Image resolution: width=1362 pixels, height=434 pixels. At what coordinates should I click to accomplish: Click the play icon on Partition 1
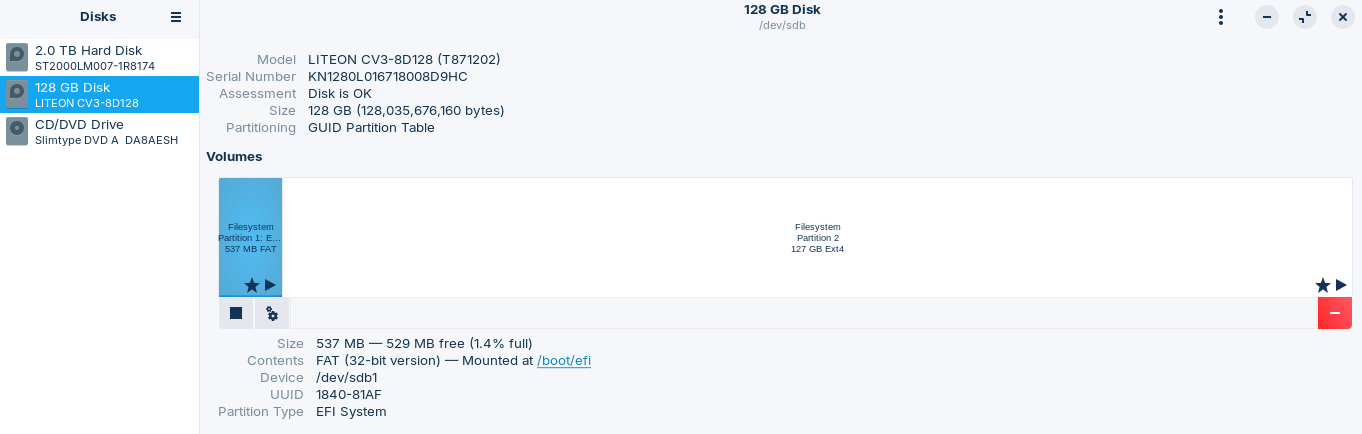[x=270, y=286]
